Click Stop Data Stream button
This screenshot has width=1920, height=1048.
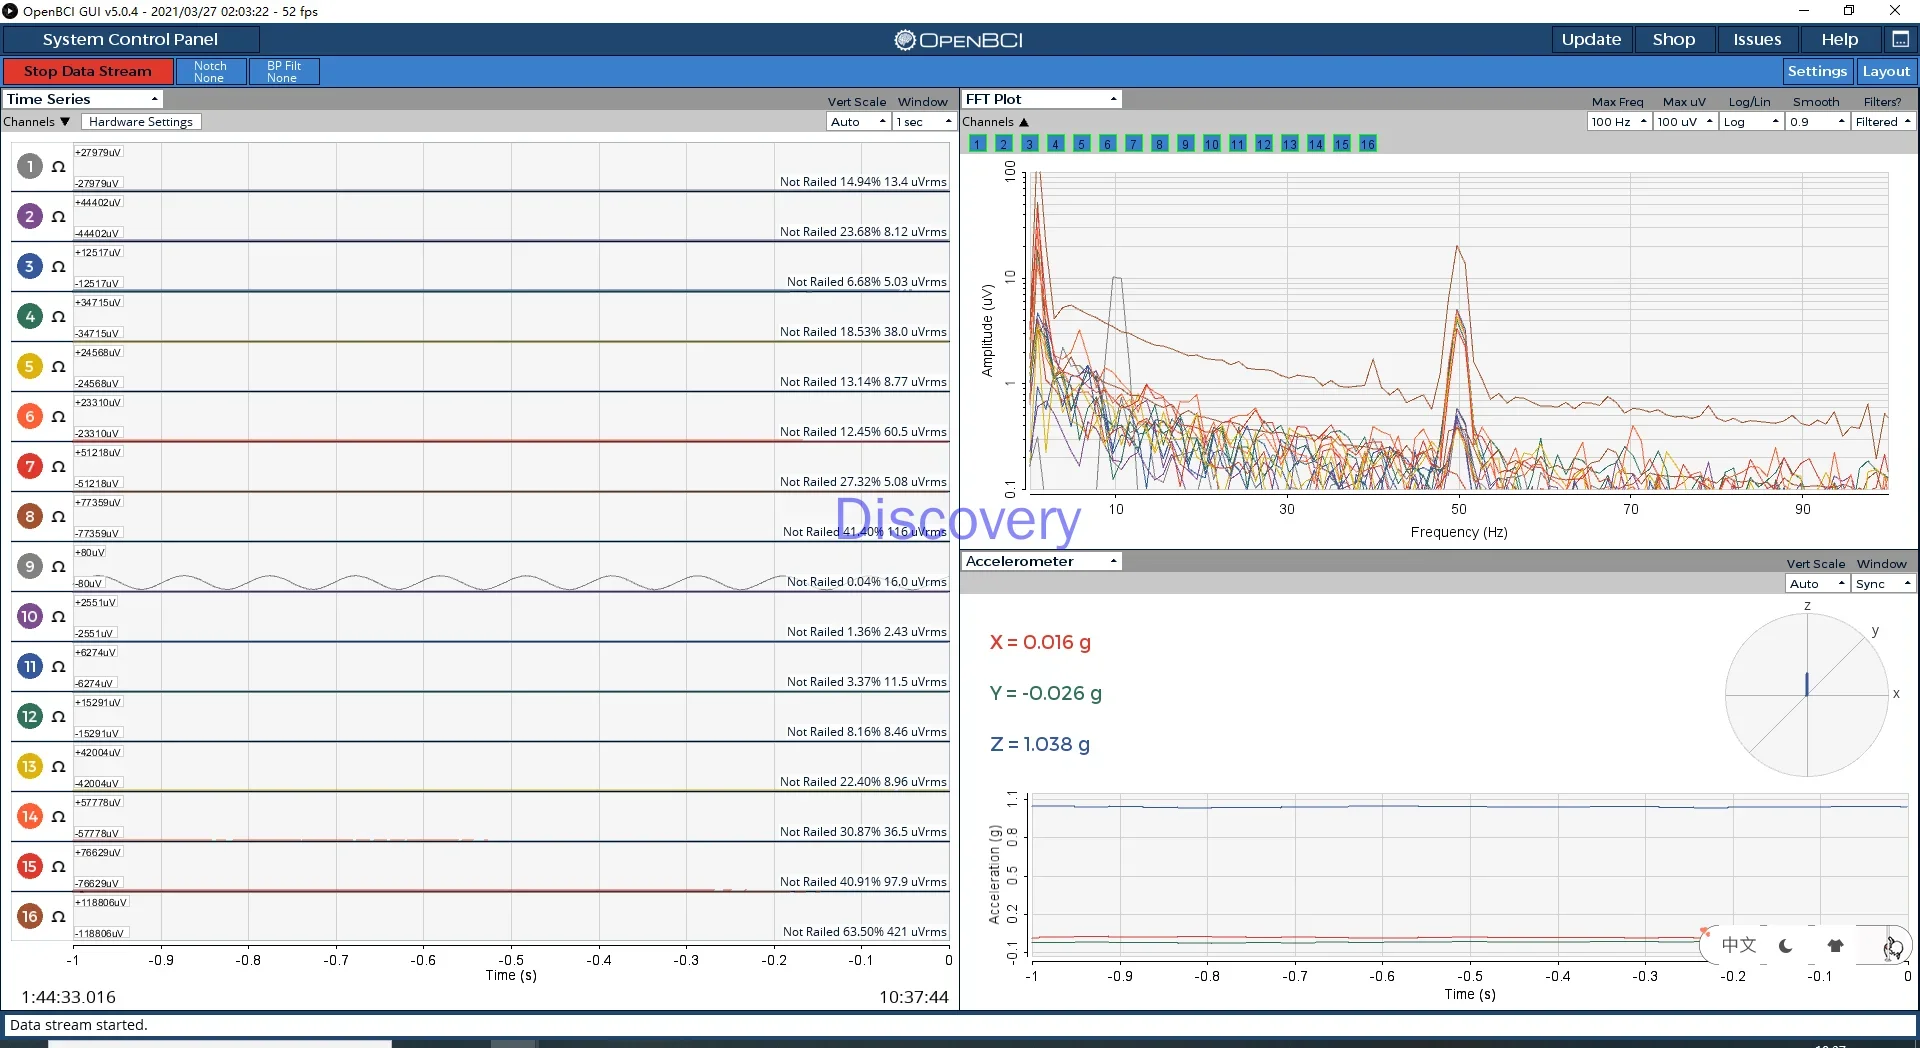point(88,71)
